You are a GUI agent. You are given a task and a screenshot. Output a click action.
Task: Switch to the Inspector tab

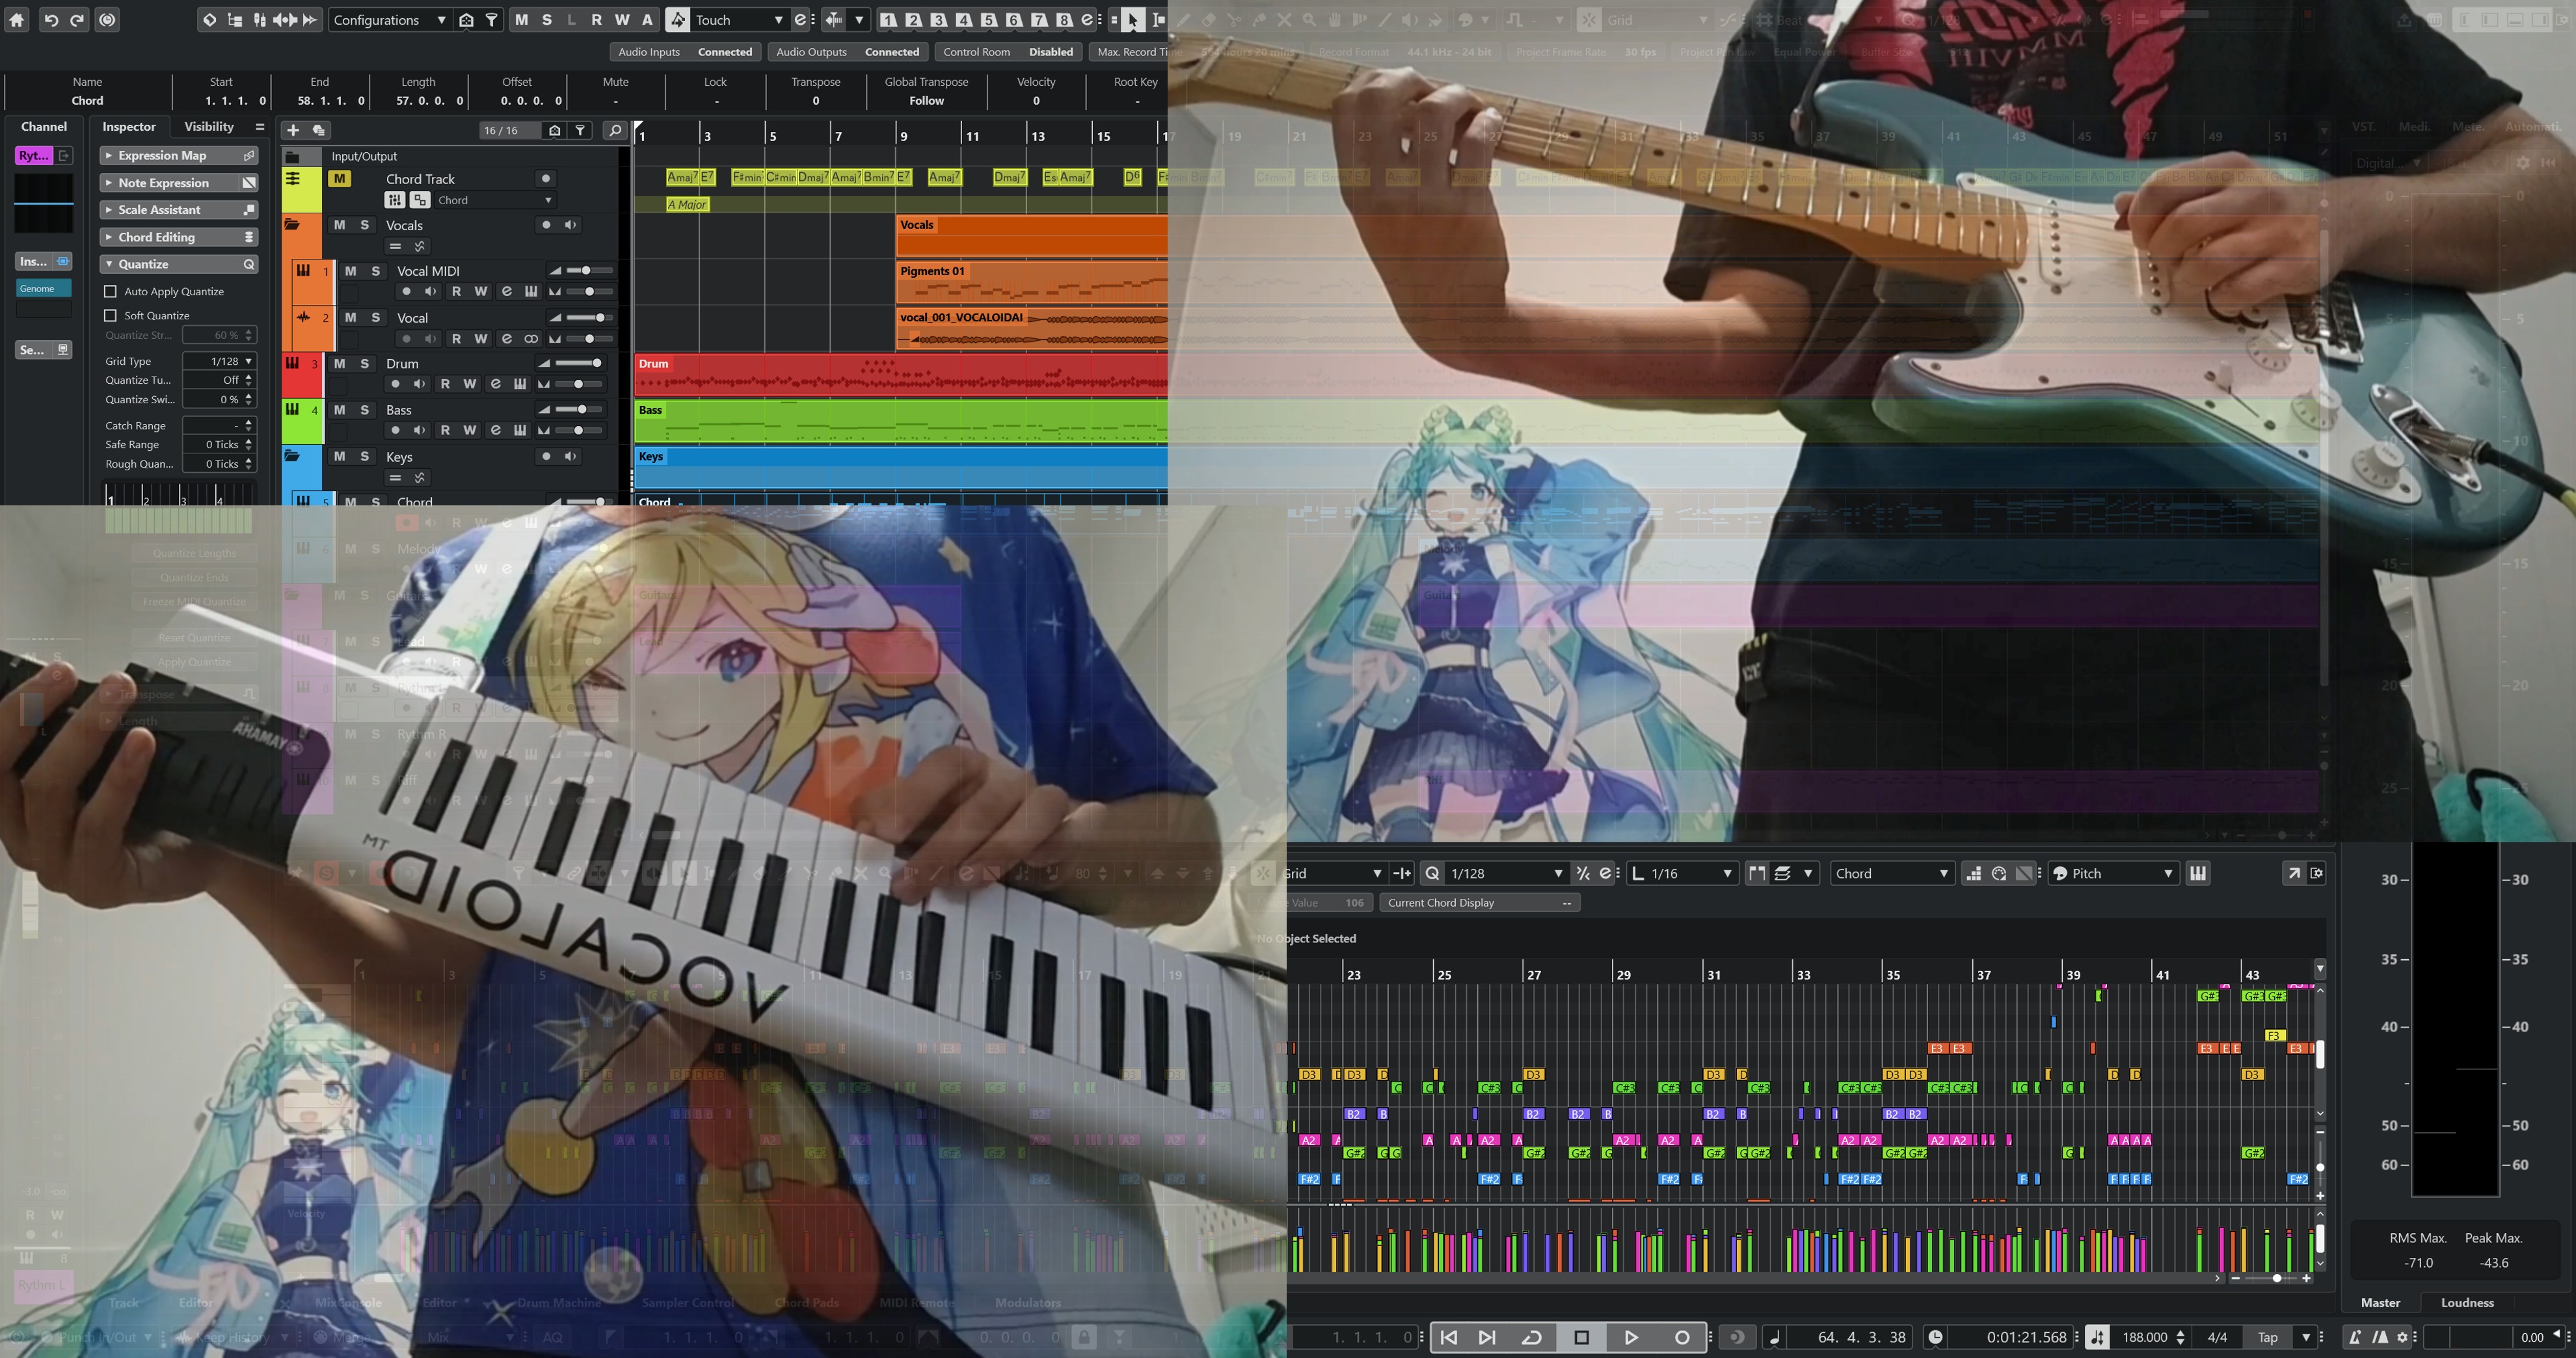tap(129, 127)
